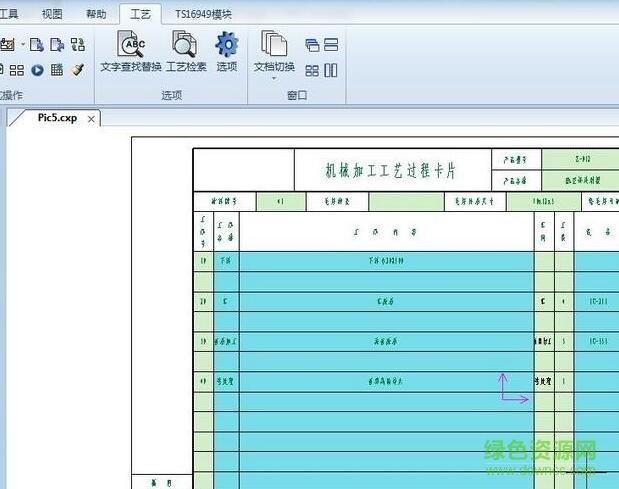This screenshot has height=489, width=619.
Task: Select the Pic5.cxp document tab
Action: [x=57, y=118]
